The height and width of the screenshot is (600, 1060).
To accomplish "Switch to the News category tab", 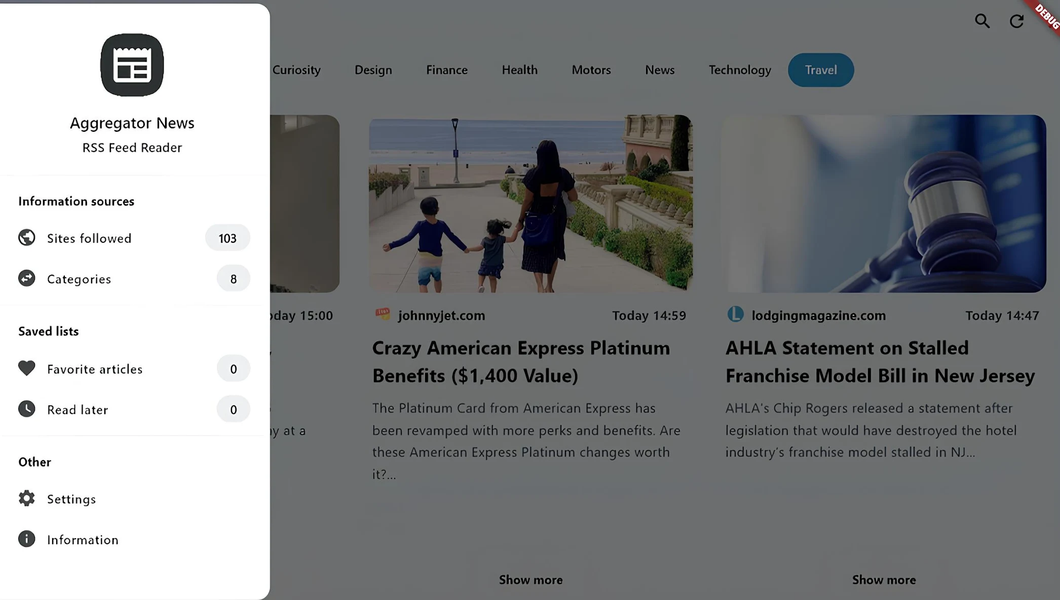I will coord(660,70).
